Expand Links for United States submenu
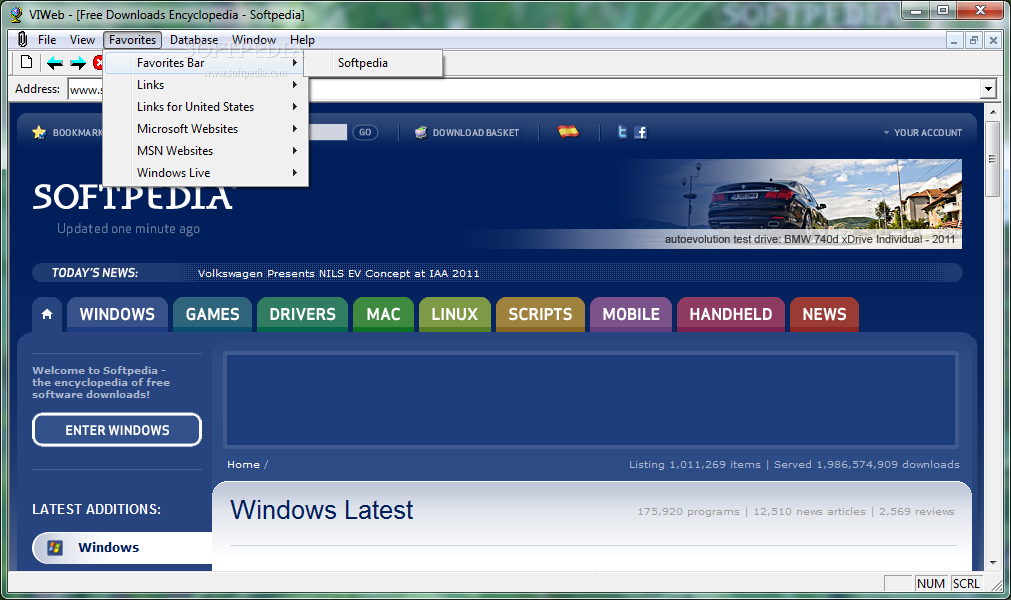 [x=206, y=106]
